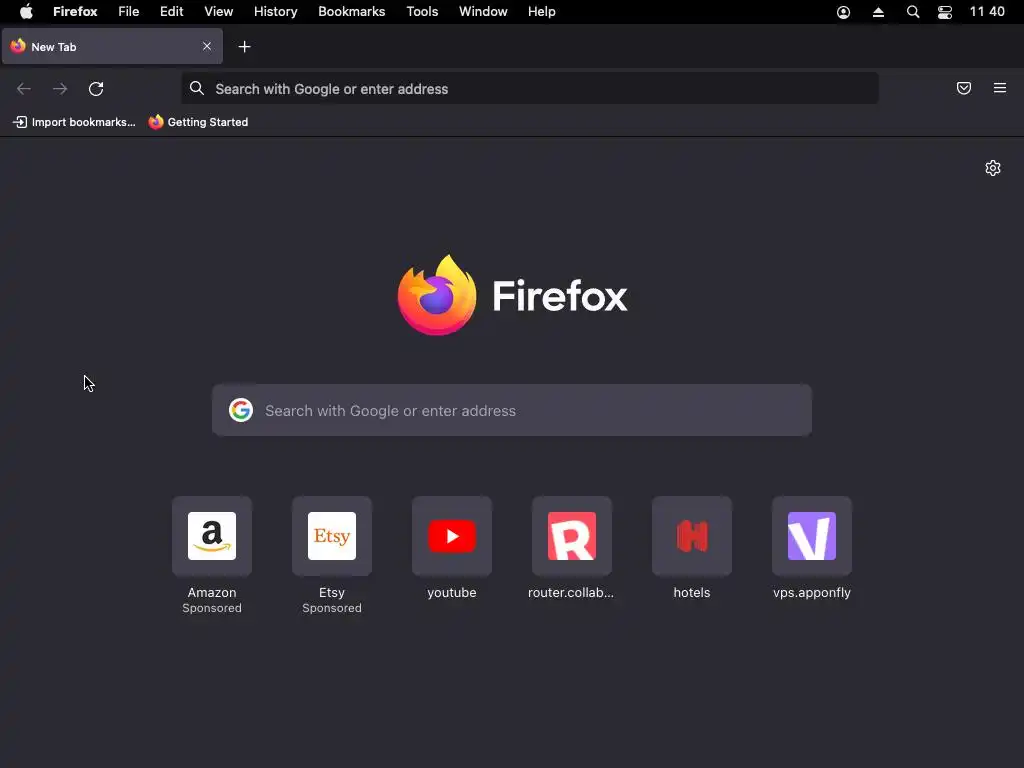1024x768 pixels.
Task: Open the Apple menu
Action: (x=26, y=12)
